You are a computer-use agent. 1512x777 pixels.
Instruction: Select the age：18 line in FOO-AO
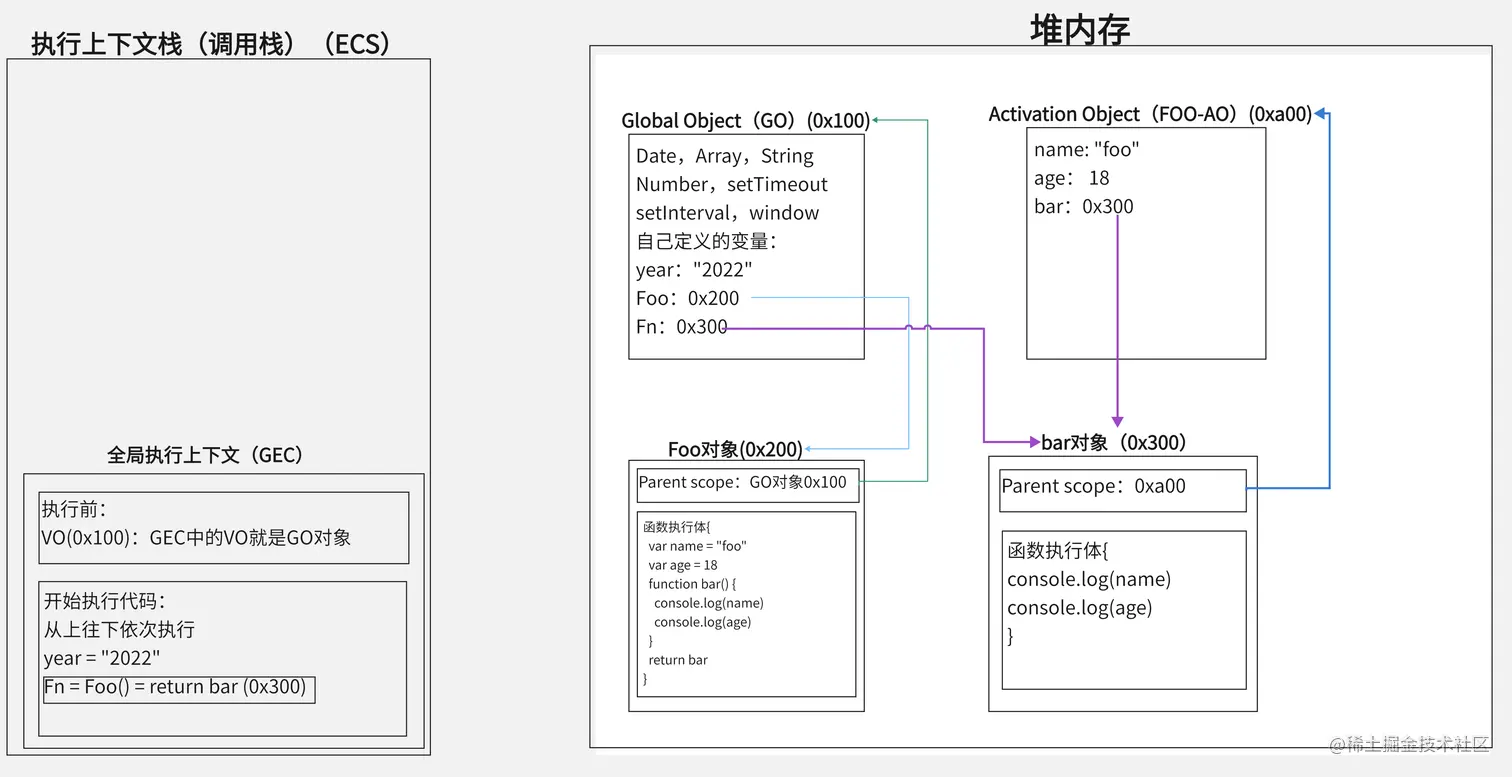[x=1072, y=177]
